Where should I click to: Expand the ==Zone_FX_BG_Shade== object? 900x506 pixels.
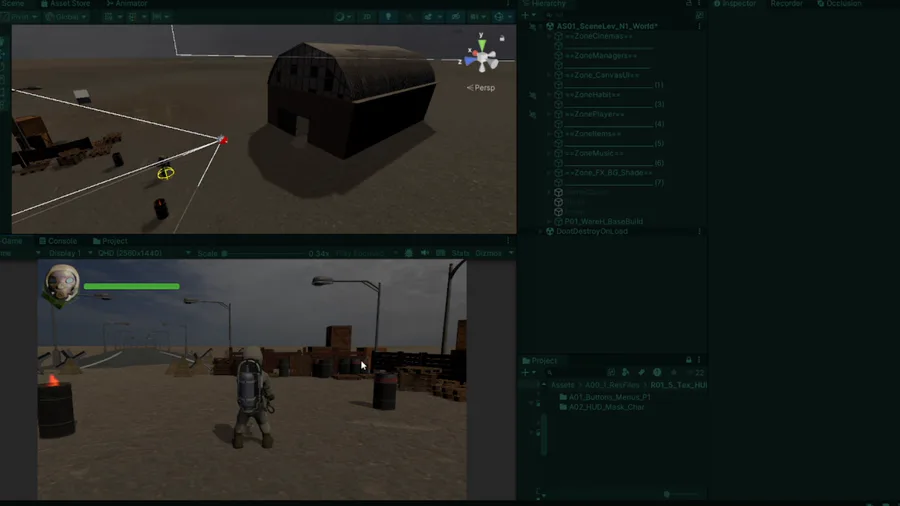549,173
